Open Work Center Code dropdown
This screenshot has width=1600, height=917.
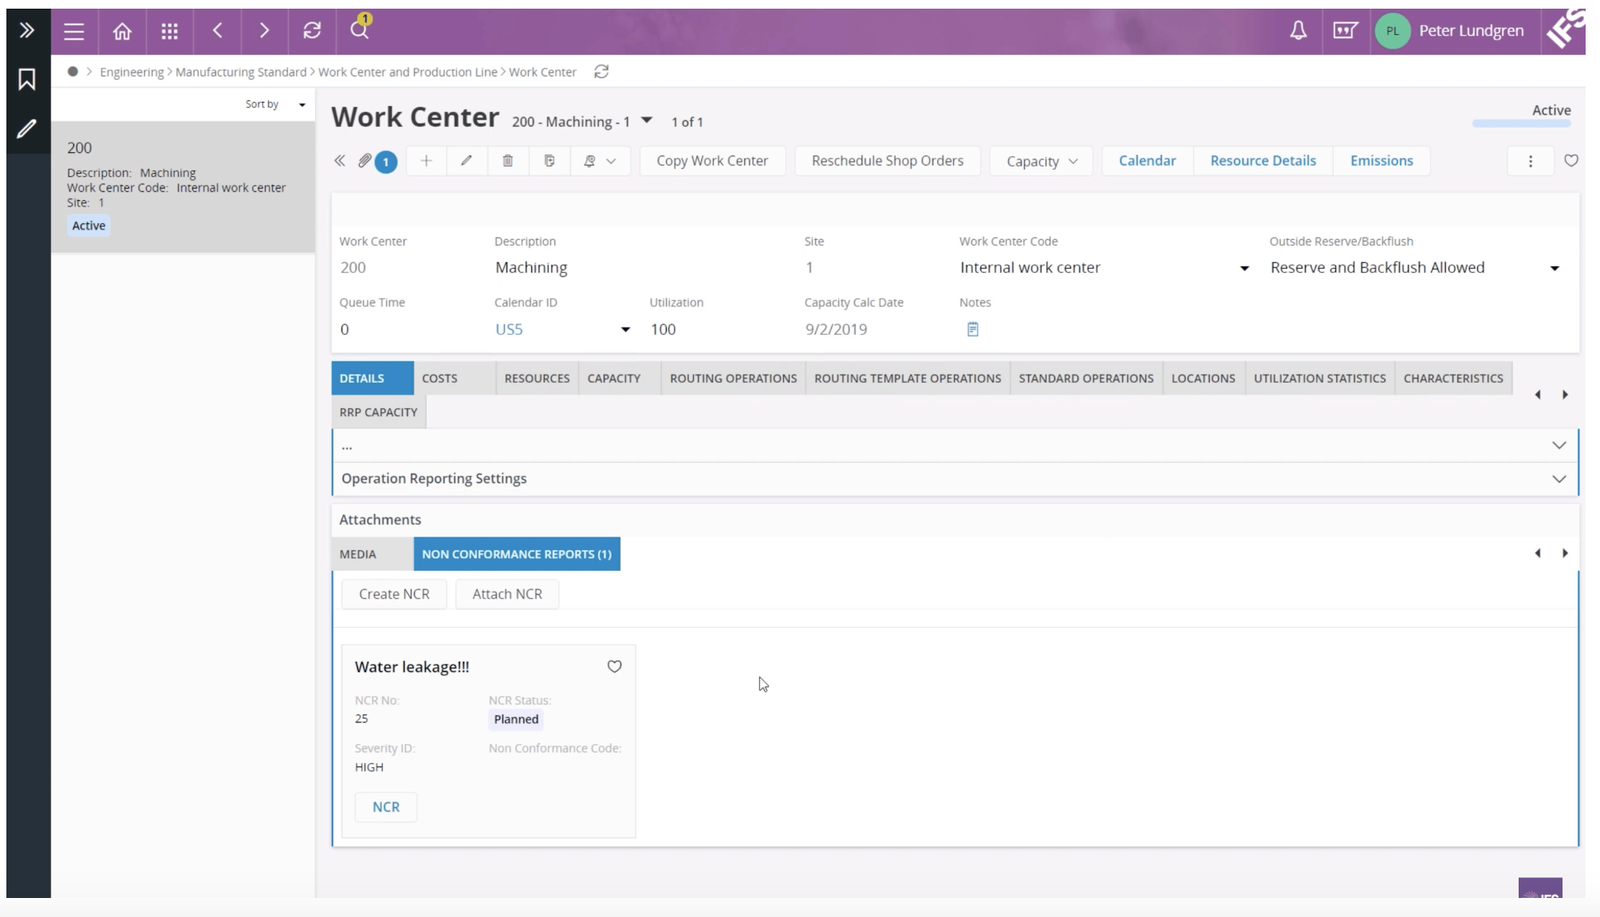tap(1244, 268)
